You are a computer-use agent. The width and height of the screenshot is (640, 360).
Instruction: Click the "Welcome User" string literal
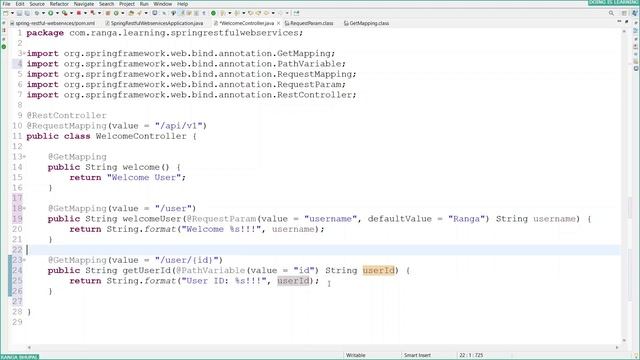click(144, 178)
